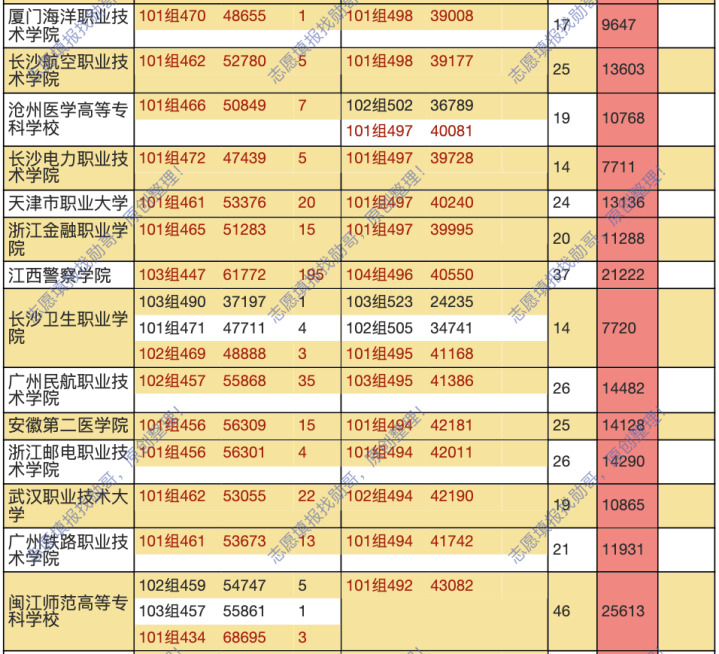Click the value 25613 in red column
The height and width of the screenshot is (654, 719).
pyautogui.click(x=623, y=611)
